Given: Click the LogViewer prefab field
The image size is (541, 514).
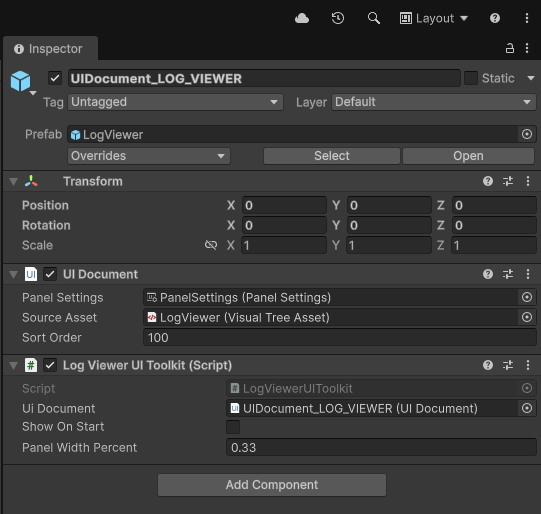Looking at the screenshot, I should pos(293,134).
